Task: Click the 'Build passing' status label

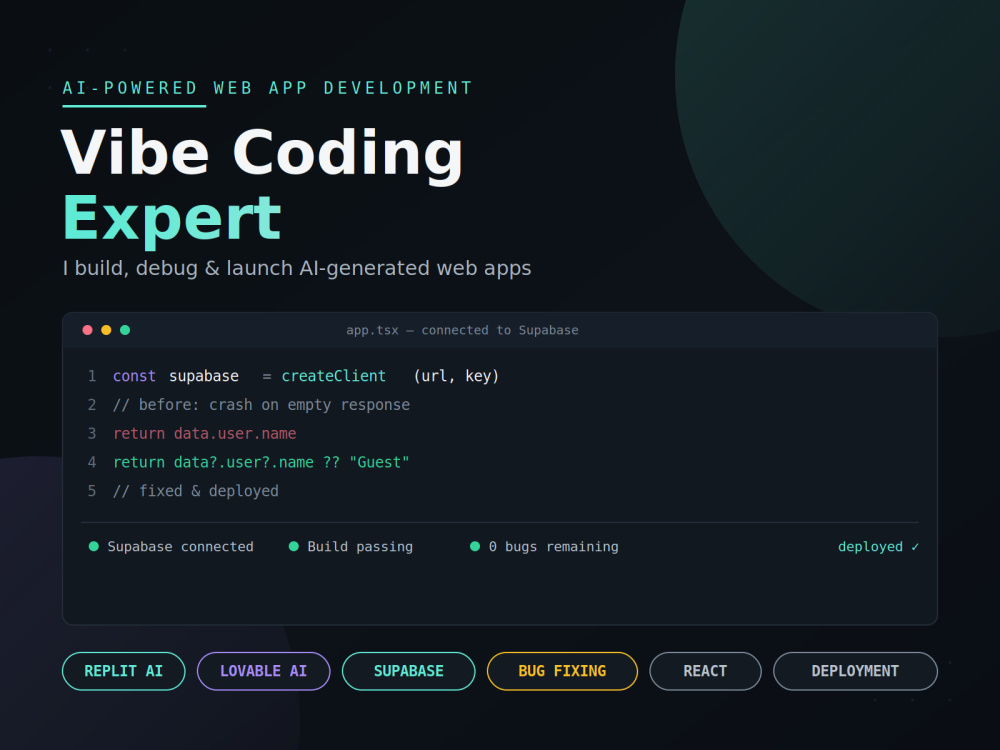Action: [x=360, y=547]
